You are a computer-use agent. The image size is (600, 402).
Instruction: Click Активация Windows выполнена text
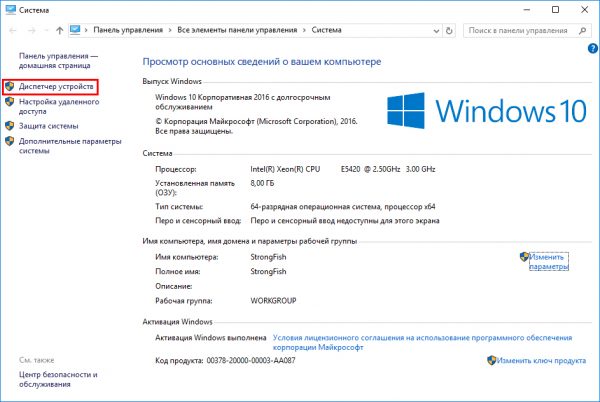click(211, 338)
